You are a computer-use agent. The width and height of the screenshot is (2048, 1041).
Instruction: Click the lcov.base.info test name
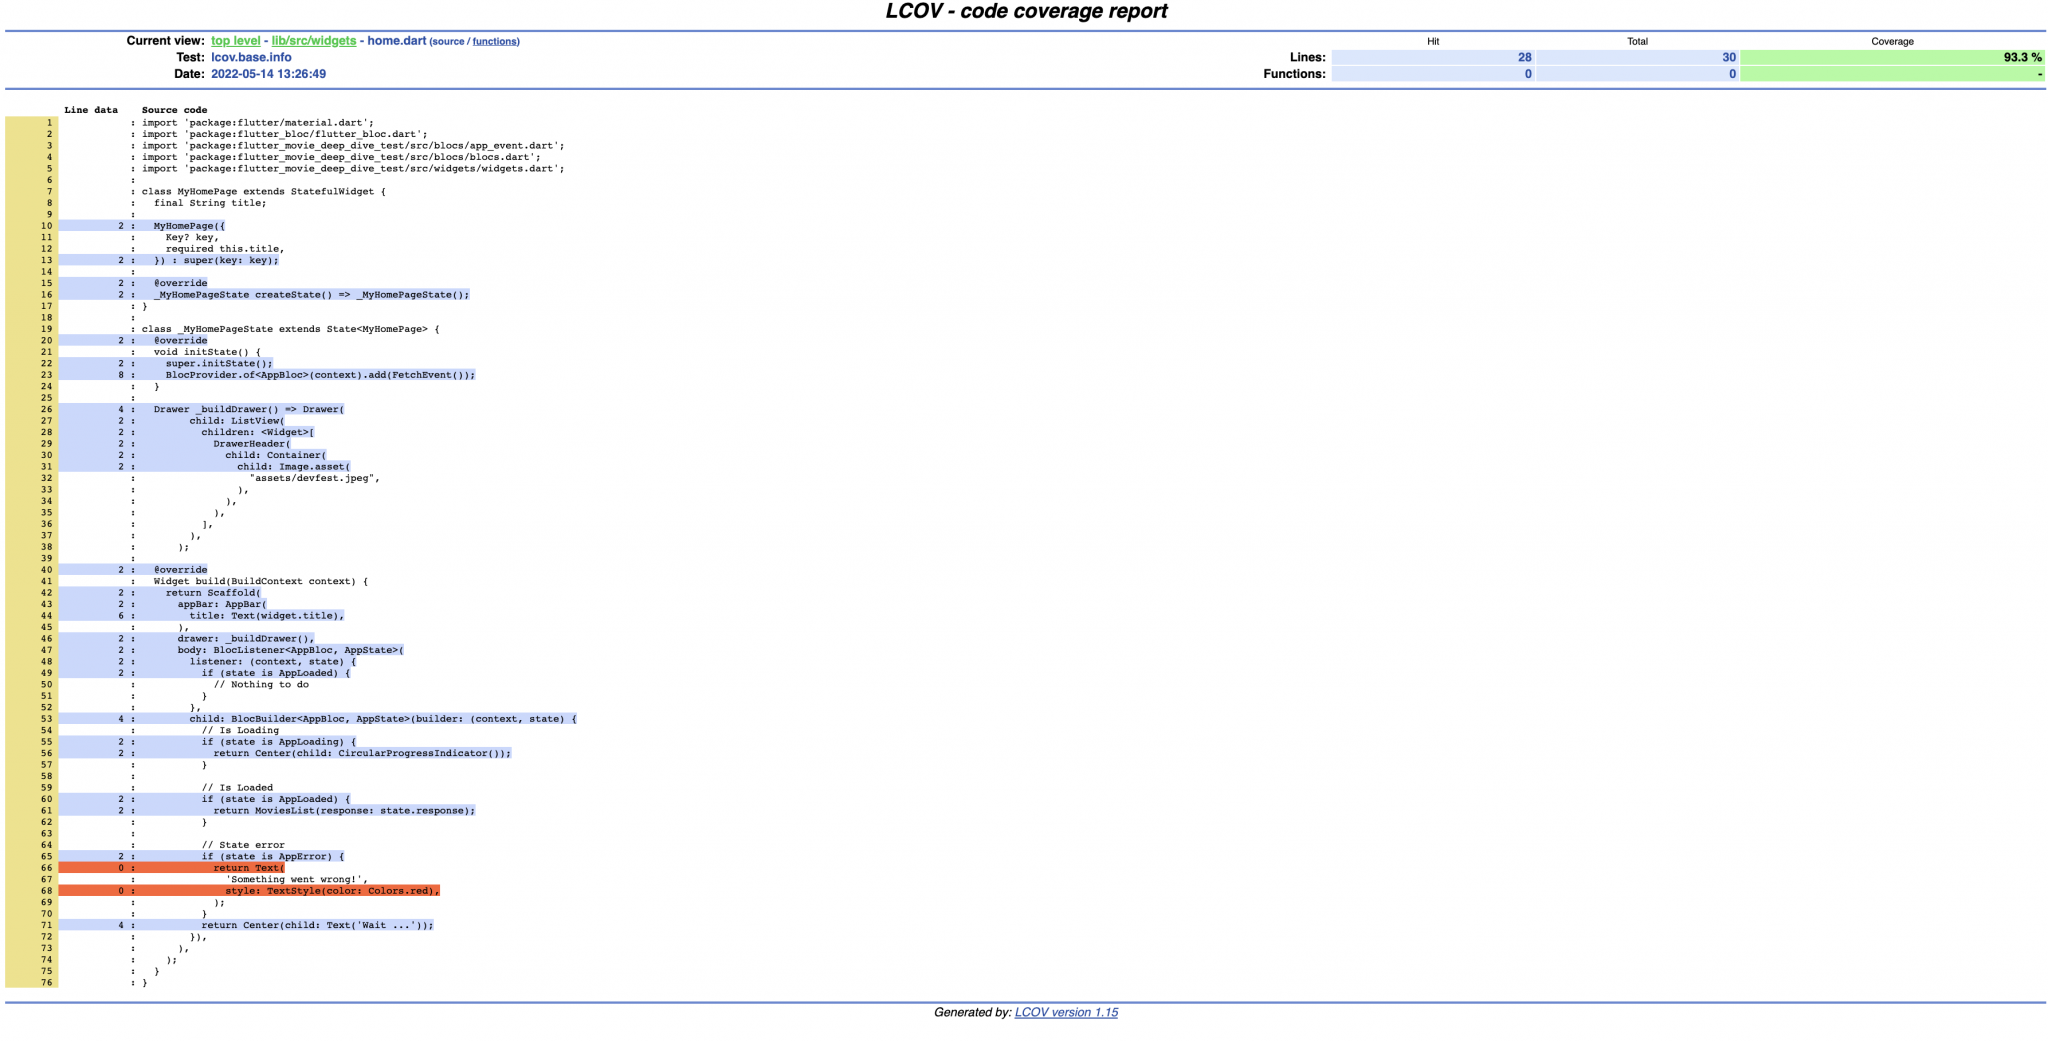tap(251, 58)
